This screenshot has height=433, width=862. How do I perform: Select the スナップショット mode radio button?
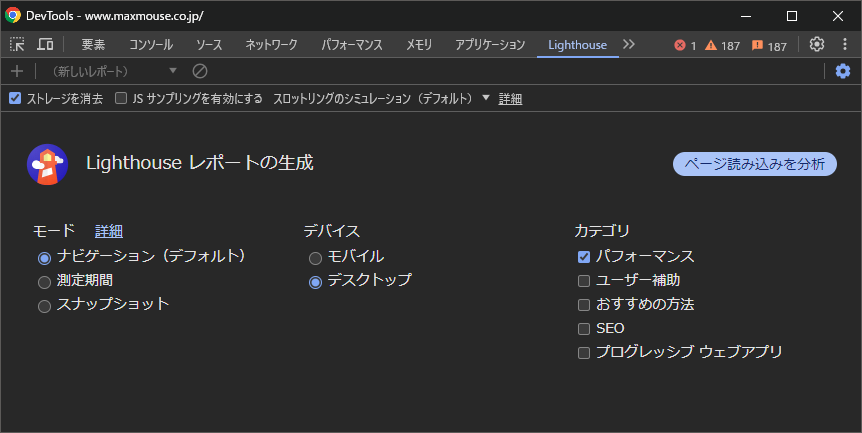click(x=45, y=306)
